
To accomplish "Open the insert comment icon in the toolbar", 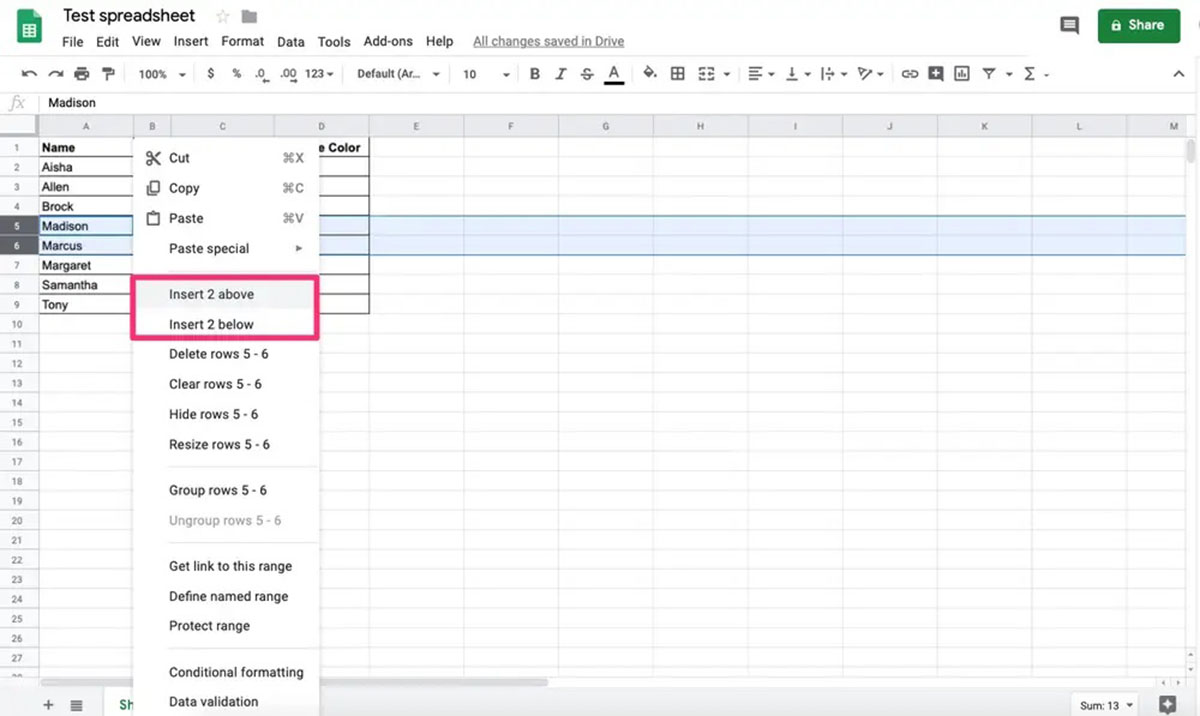I will point(935,73).
